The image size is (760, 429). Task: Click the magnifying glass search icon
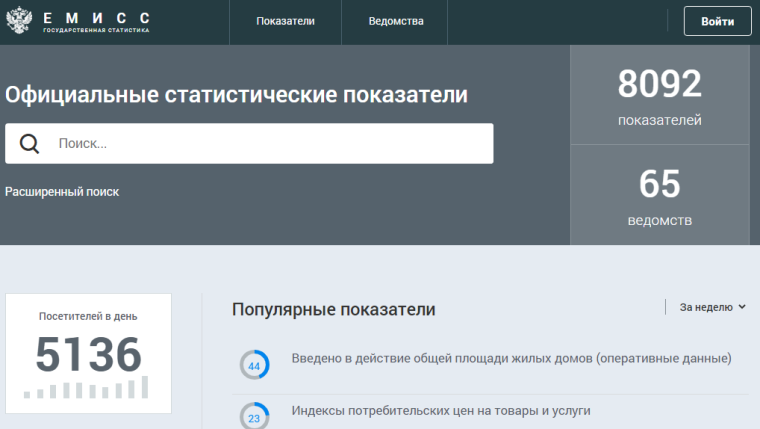tap(30, 144)
